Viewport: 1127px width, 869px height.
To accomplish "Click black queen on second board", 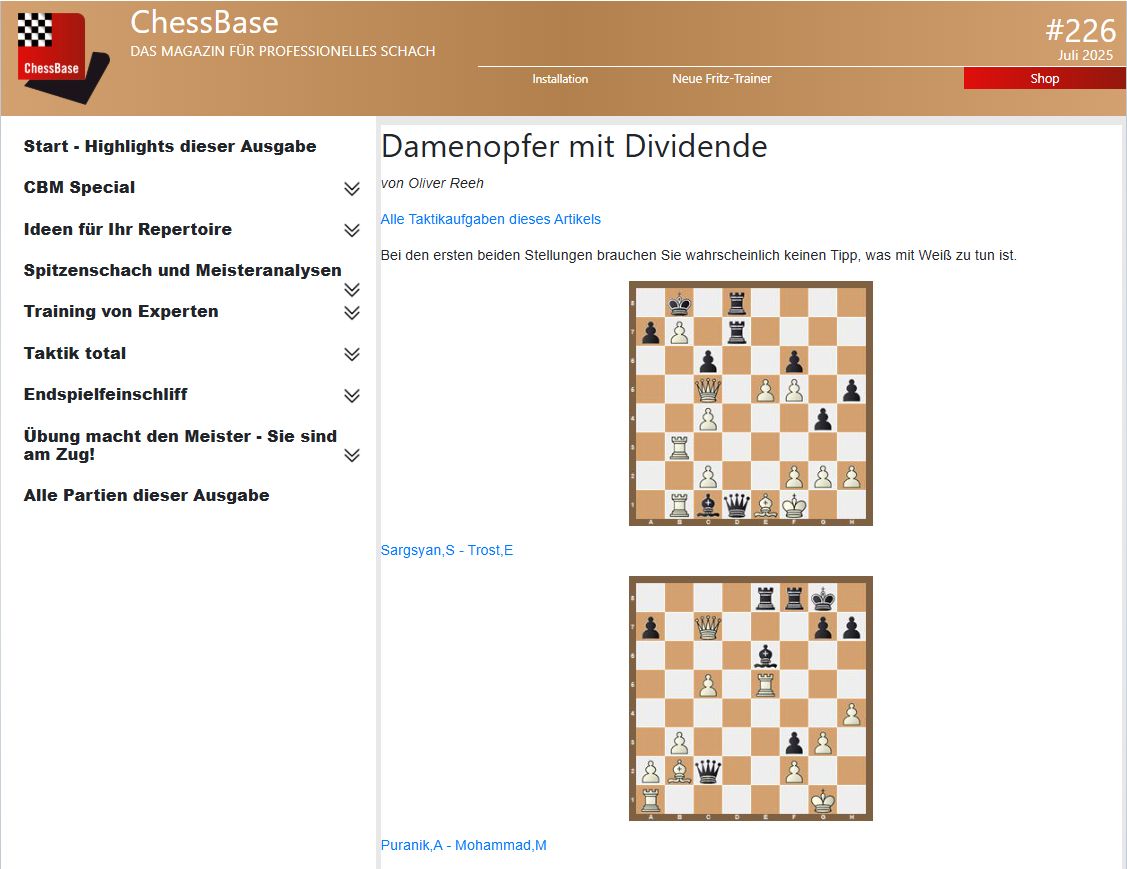I will (708, 771).
